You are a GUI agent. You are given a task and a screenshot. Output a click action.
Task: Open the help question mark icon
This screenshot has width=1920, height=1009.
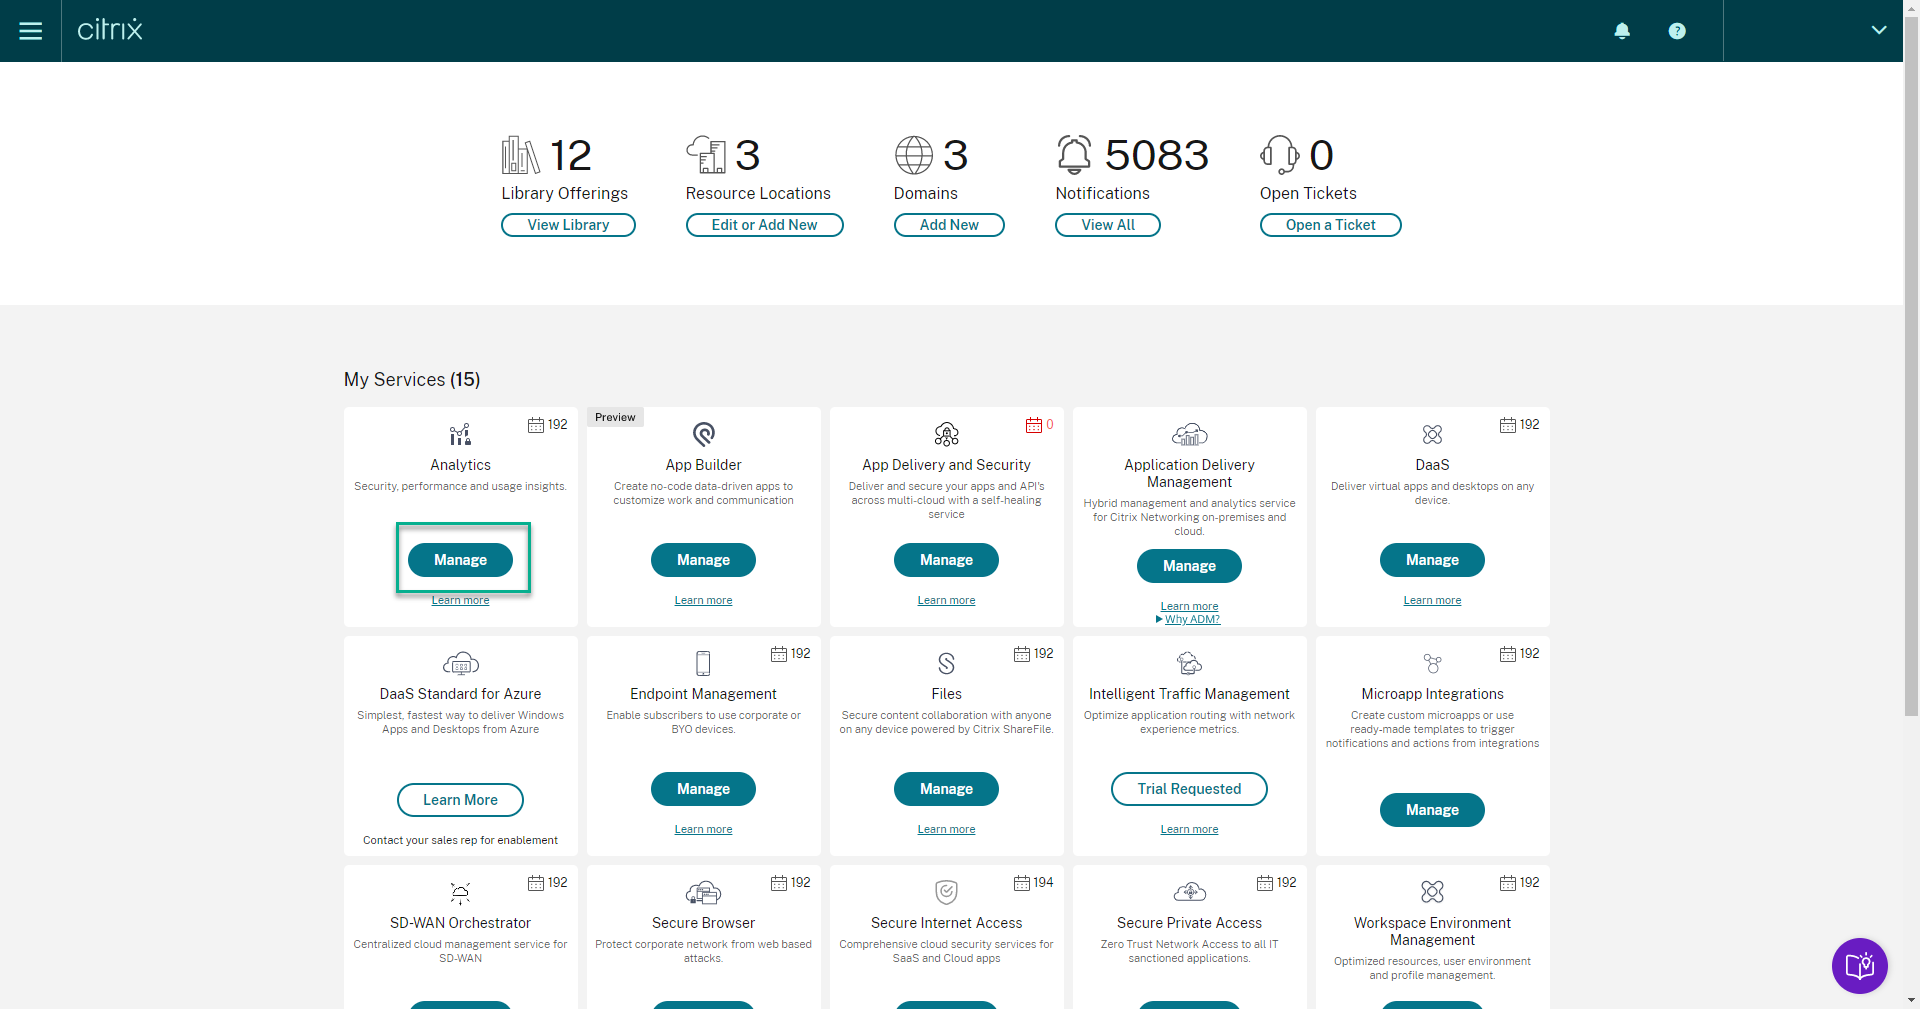coord(1677,31)
